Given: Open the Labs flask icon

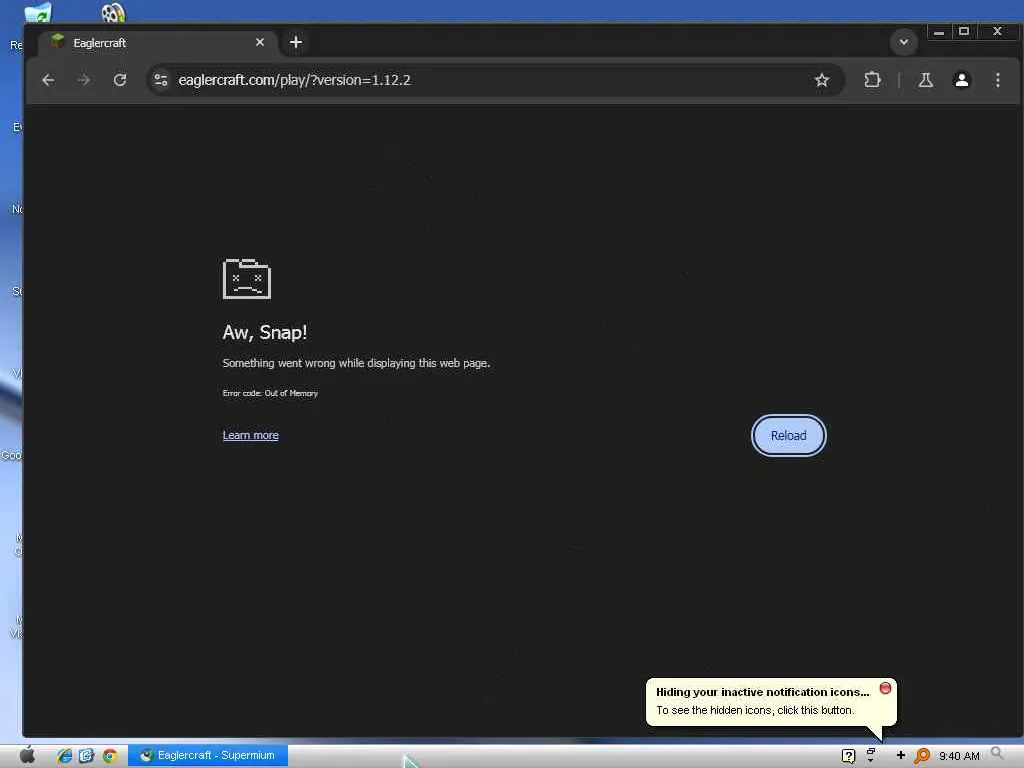Looking at the screenshot, I should click(x=925, y=80).
